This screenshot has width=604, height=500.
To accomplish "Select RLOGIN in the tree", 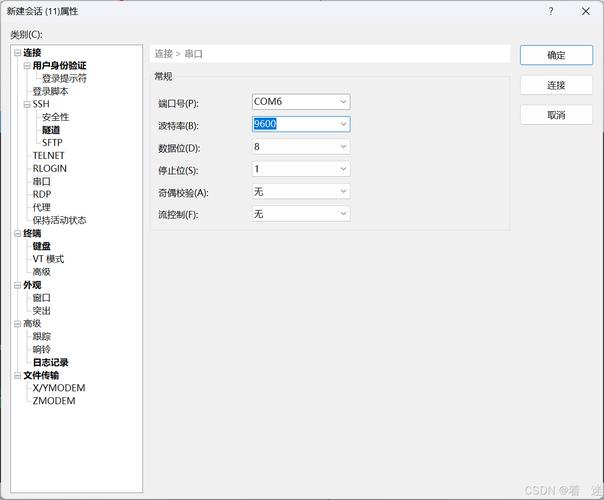I will [50, 168].
